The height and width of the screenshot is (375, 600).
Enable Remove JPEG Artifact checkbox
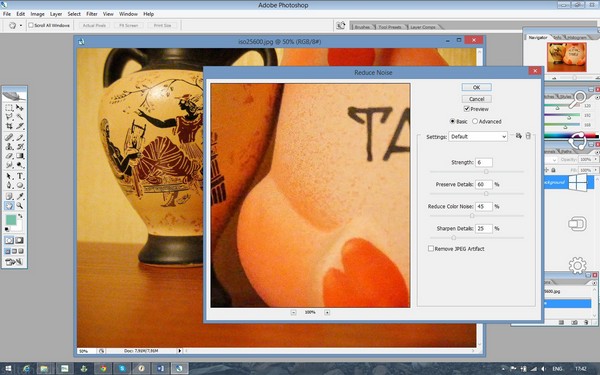(x=431, y=249)
